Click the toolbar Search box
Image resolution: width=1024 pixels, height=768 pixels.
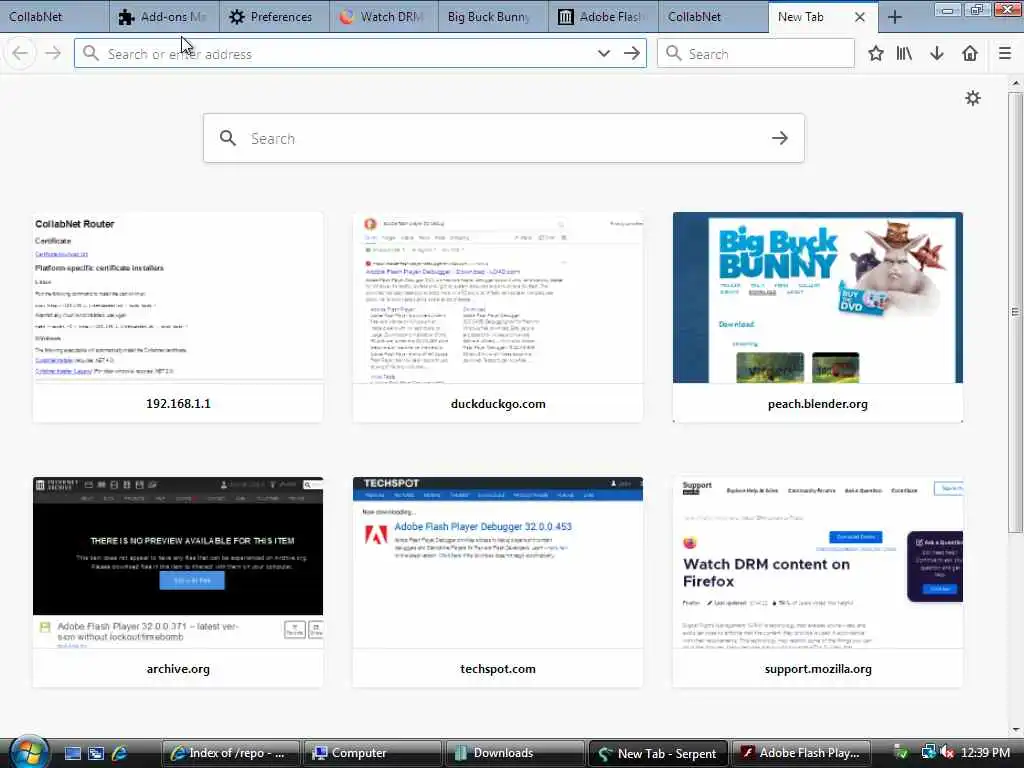tap(756, 54)
